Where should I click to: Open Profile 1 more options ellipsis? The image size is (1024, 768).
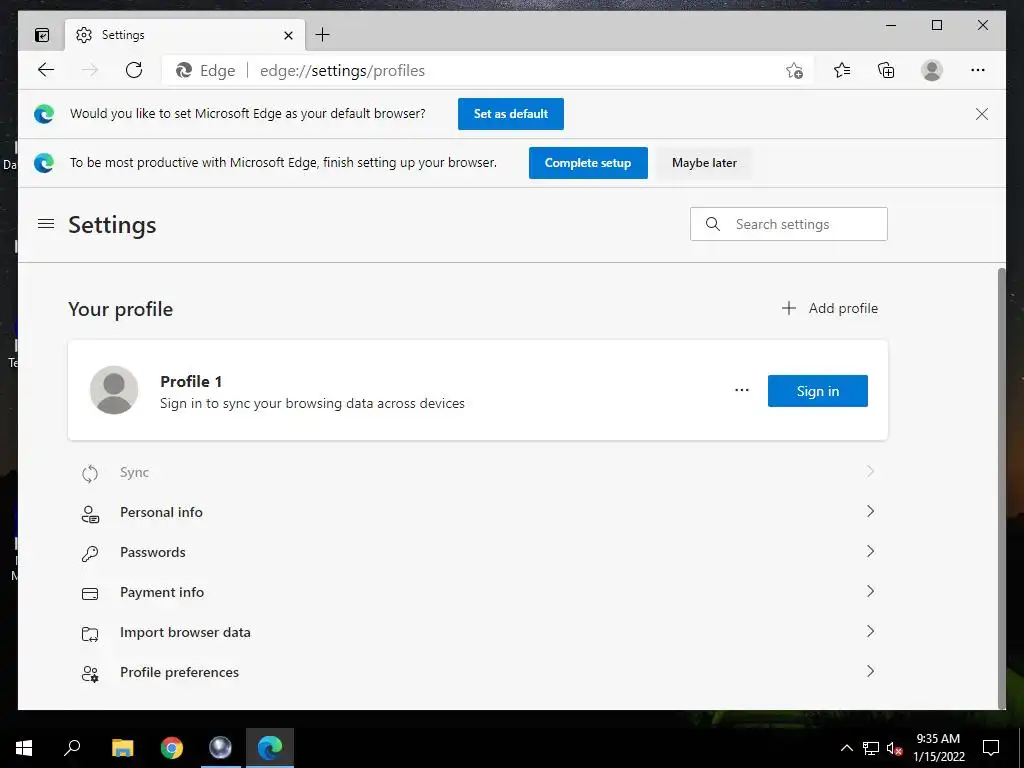742,390
